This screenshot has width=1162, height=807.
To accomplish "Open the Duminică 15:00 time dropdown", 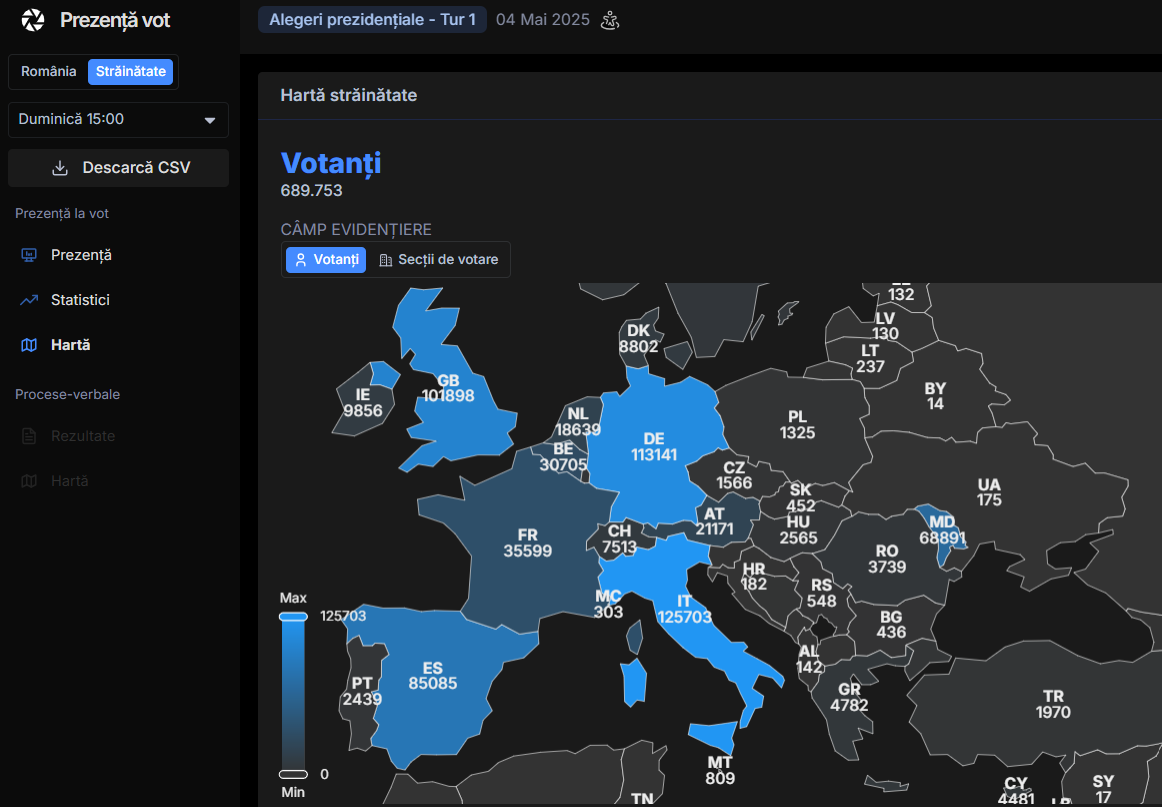I will pos(118,120).
